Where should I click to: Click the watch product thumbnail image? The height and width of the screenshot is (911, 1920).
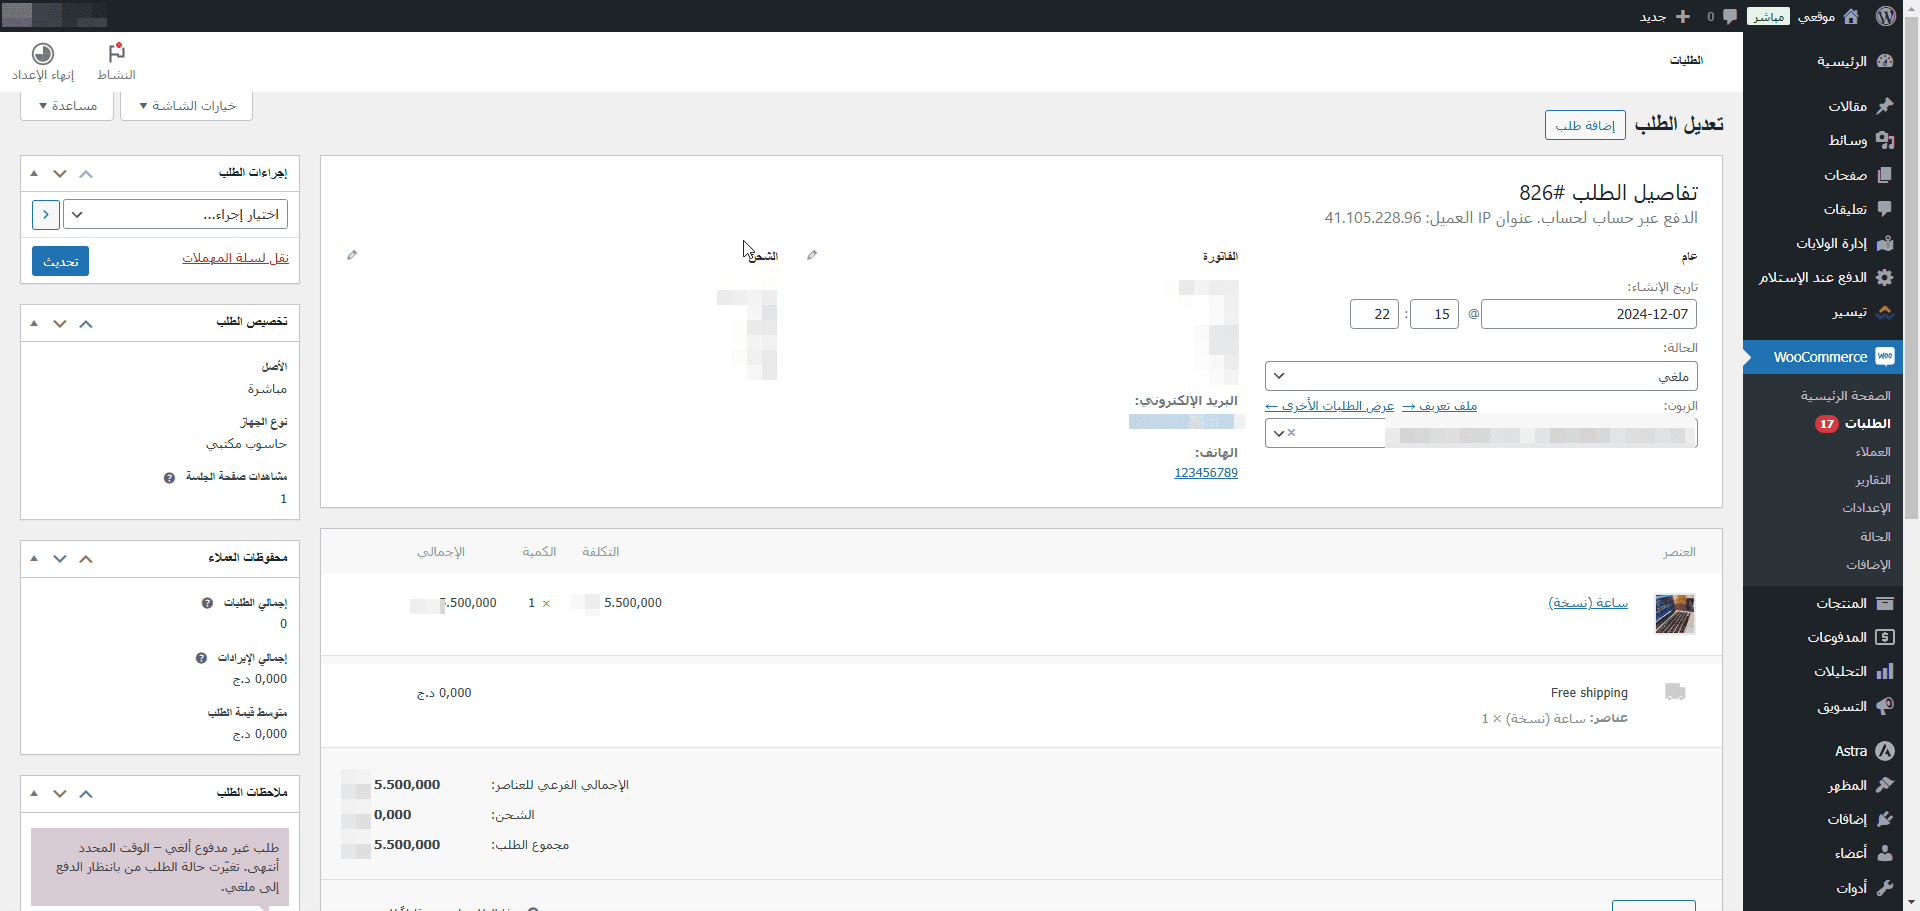[1674, 614]
